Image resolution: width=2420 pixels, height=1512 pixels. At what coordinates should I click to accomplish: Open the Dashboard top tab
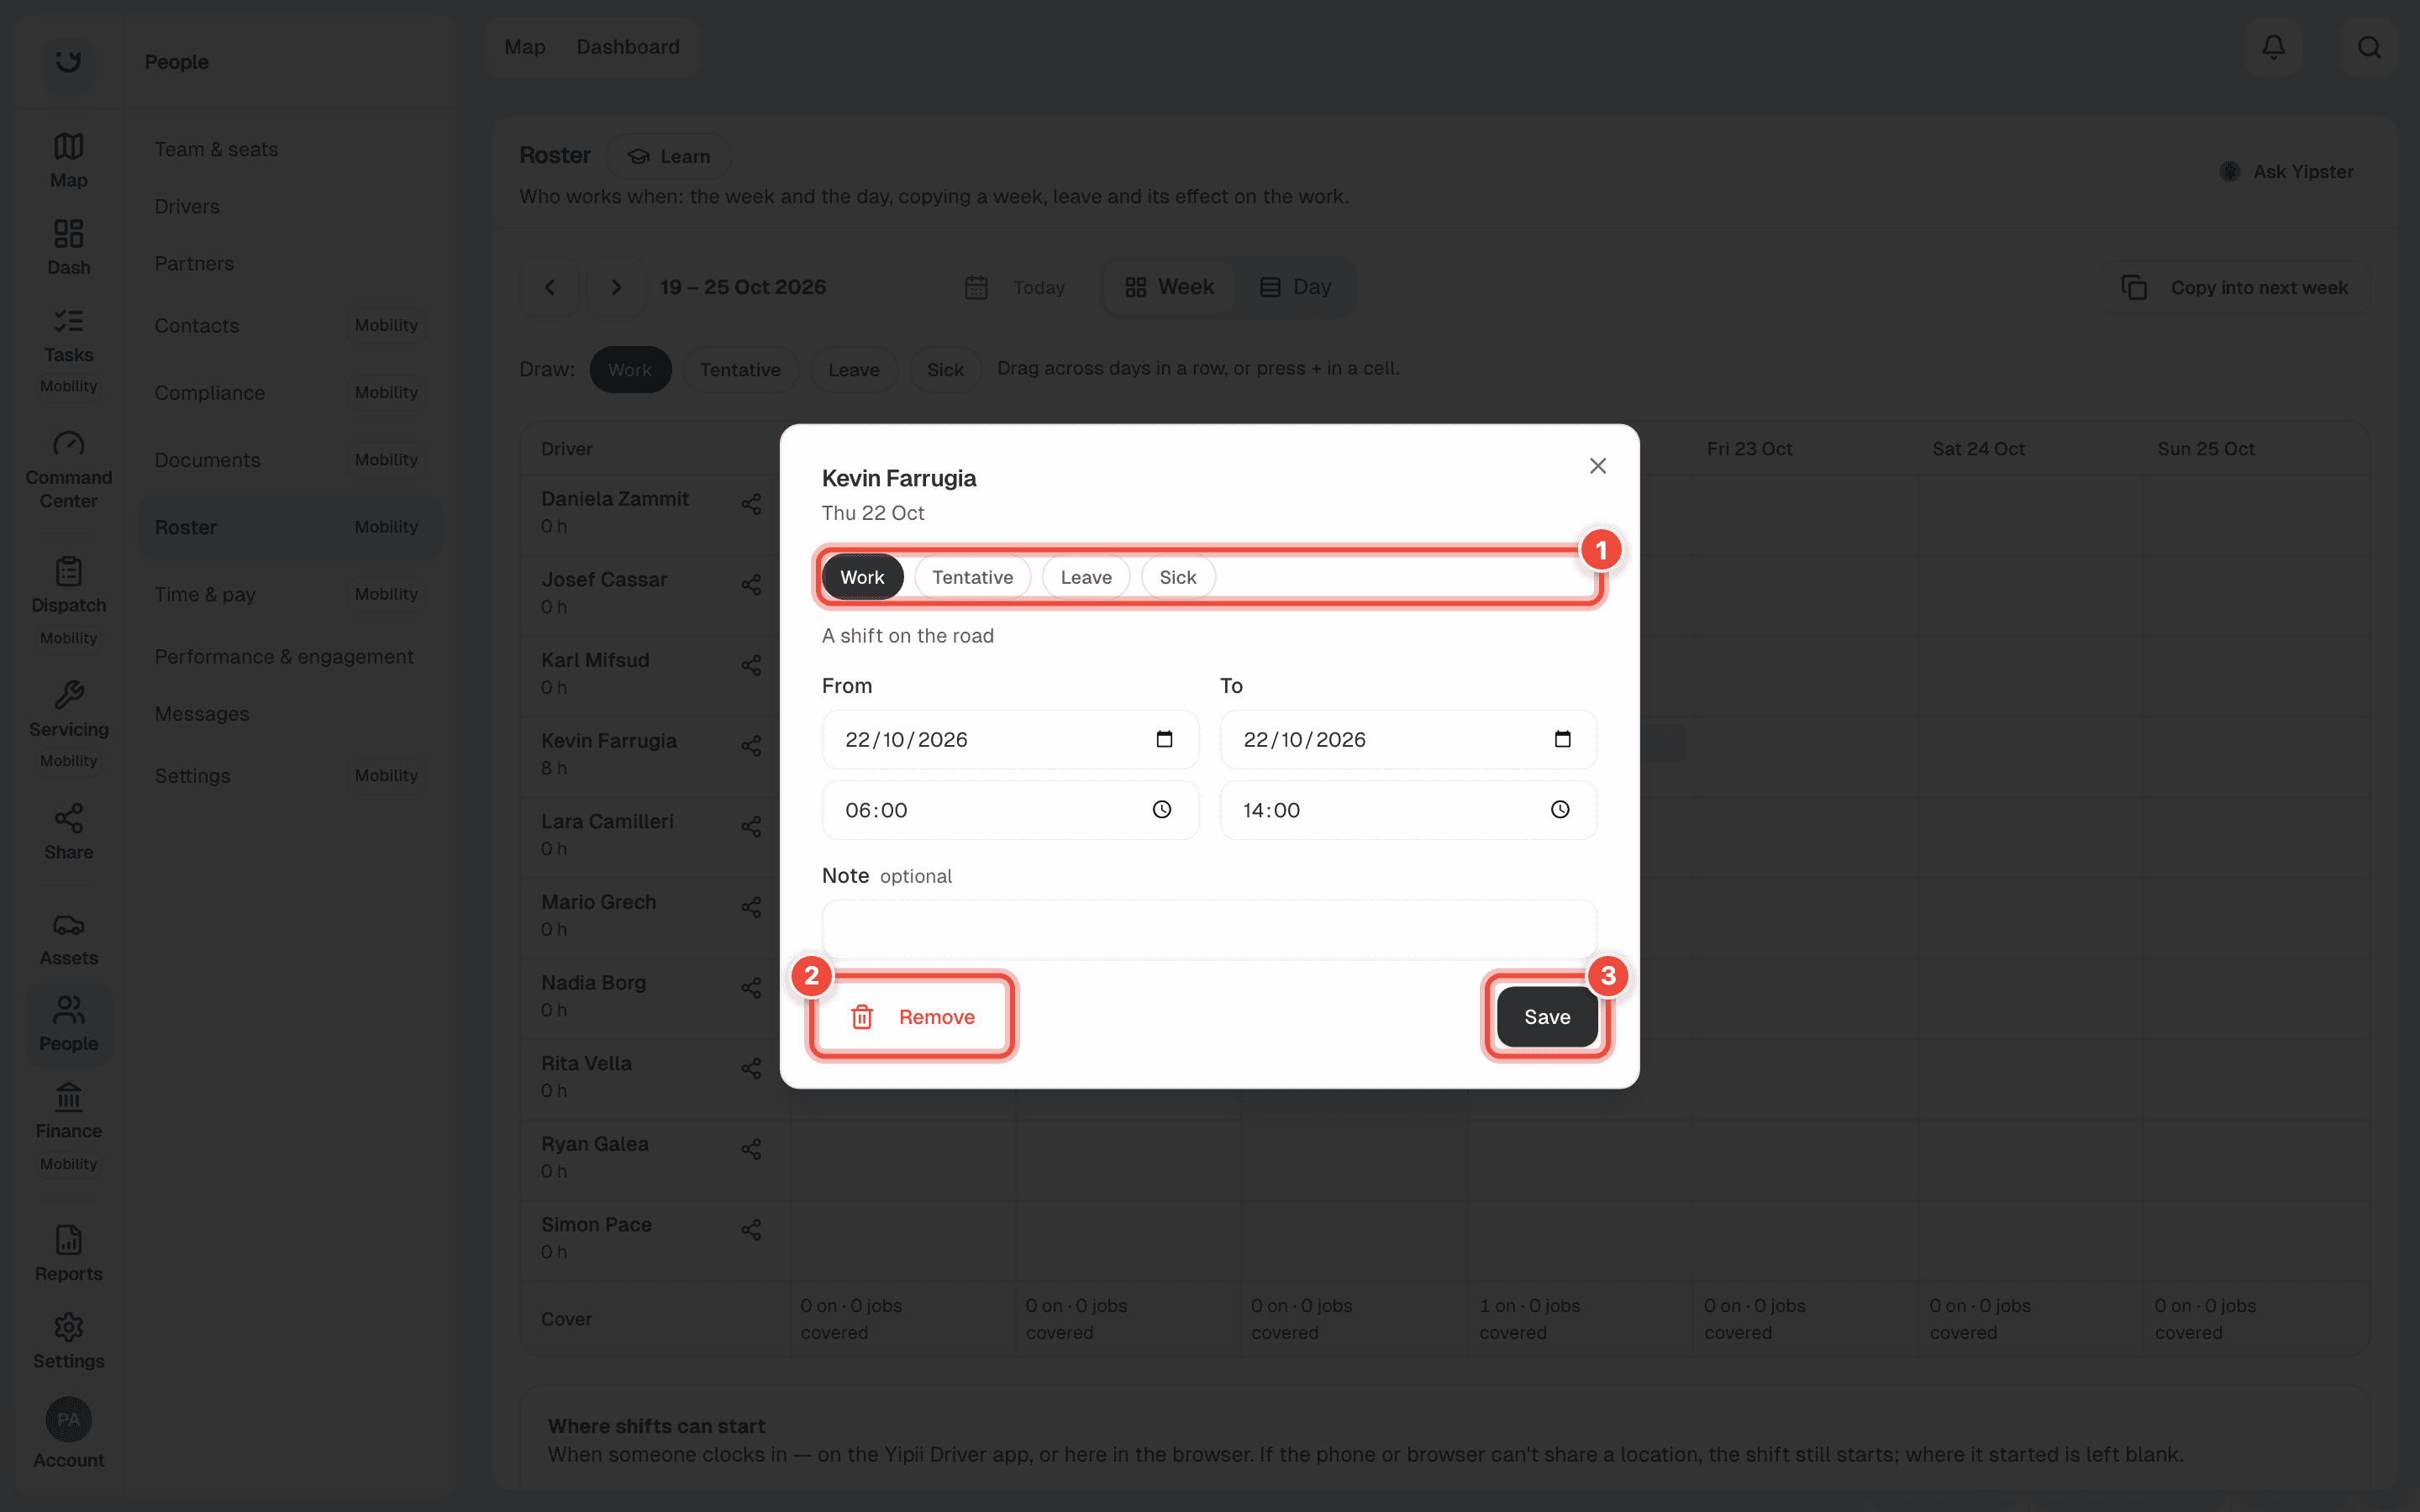(x=628, y=47)
